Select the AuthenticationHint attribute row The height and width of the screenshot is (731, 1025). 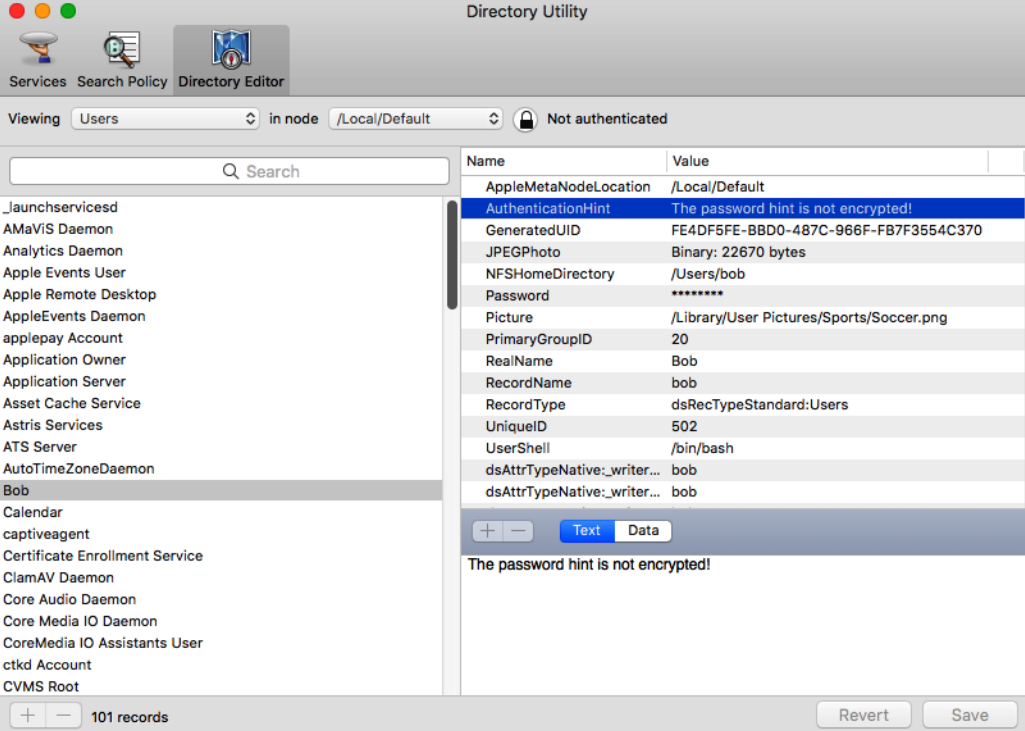point(743,209)
